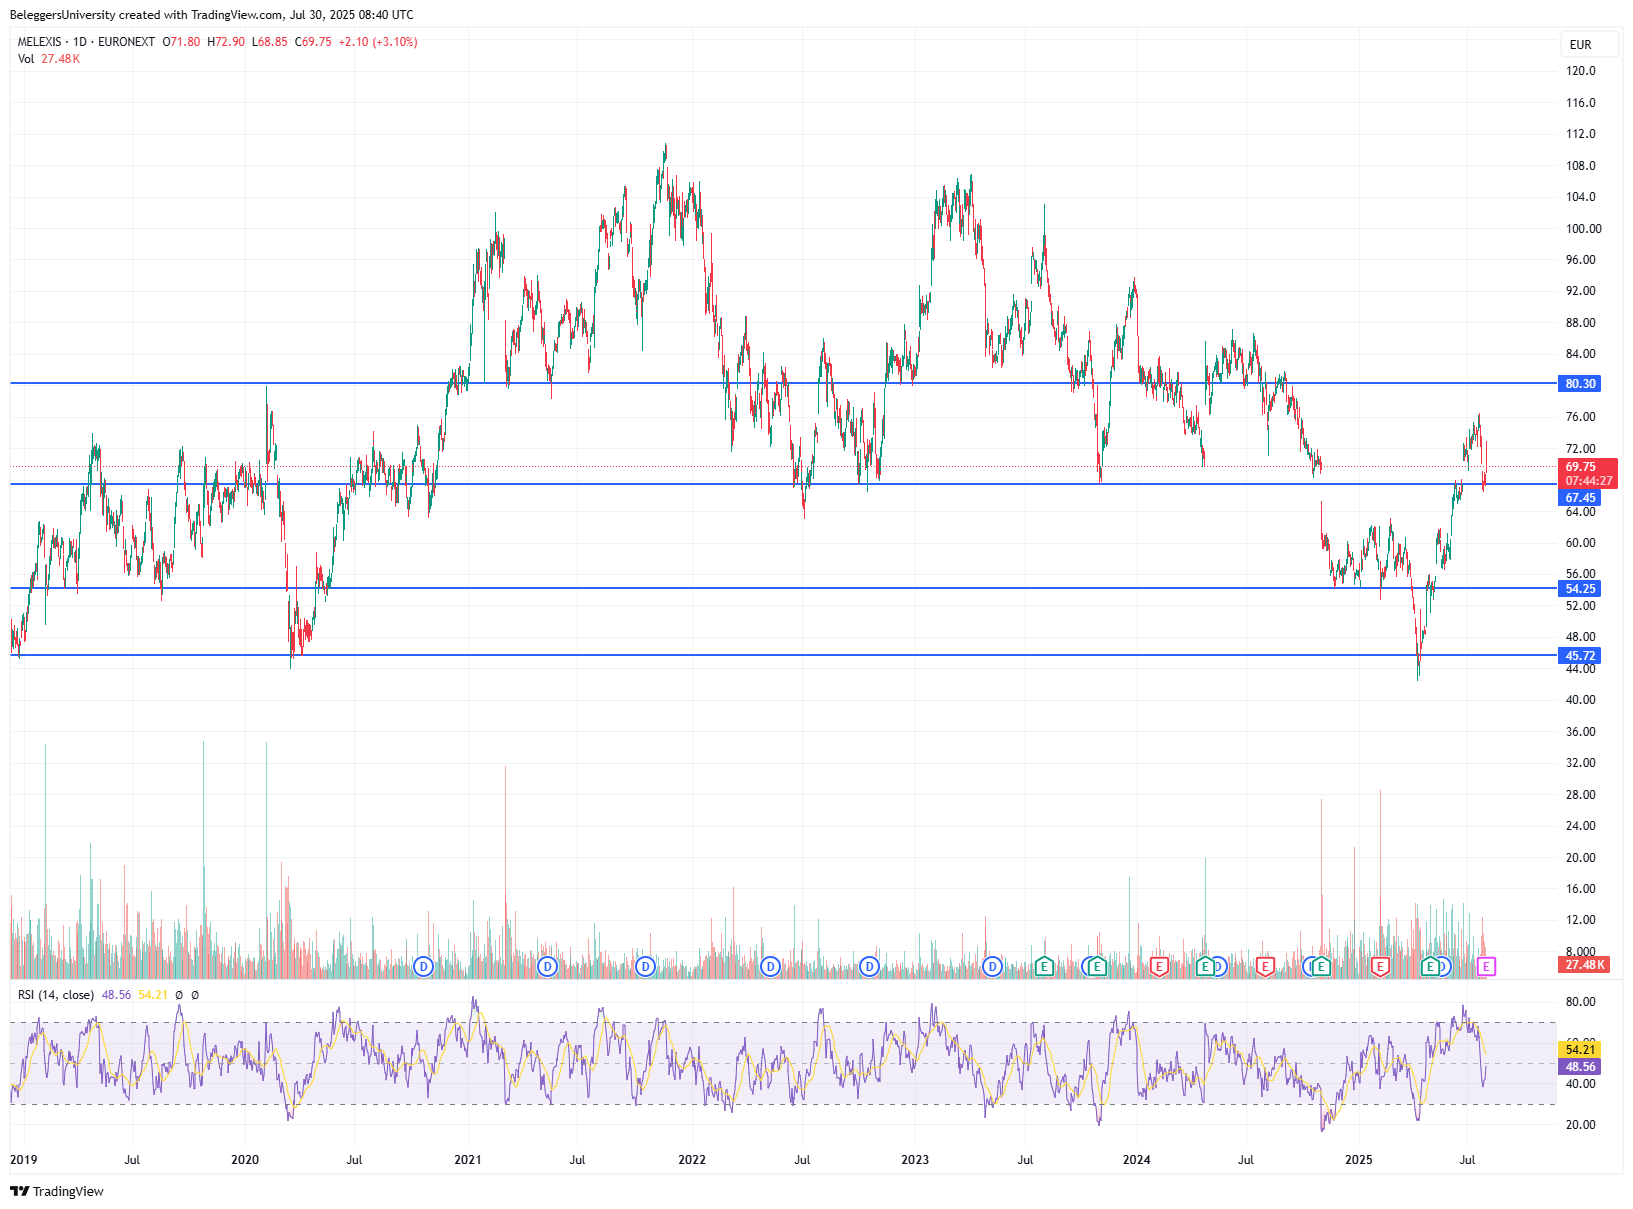Screen dimensions: 1633x1209
Task: Click the Vol indicator legend
Action: (26, 59)
